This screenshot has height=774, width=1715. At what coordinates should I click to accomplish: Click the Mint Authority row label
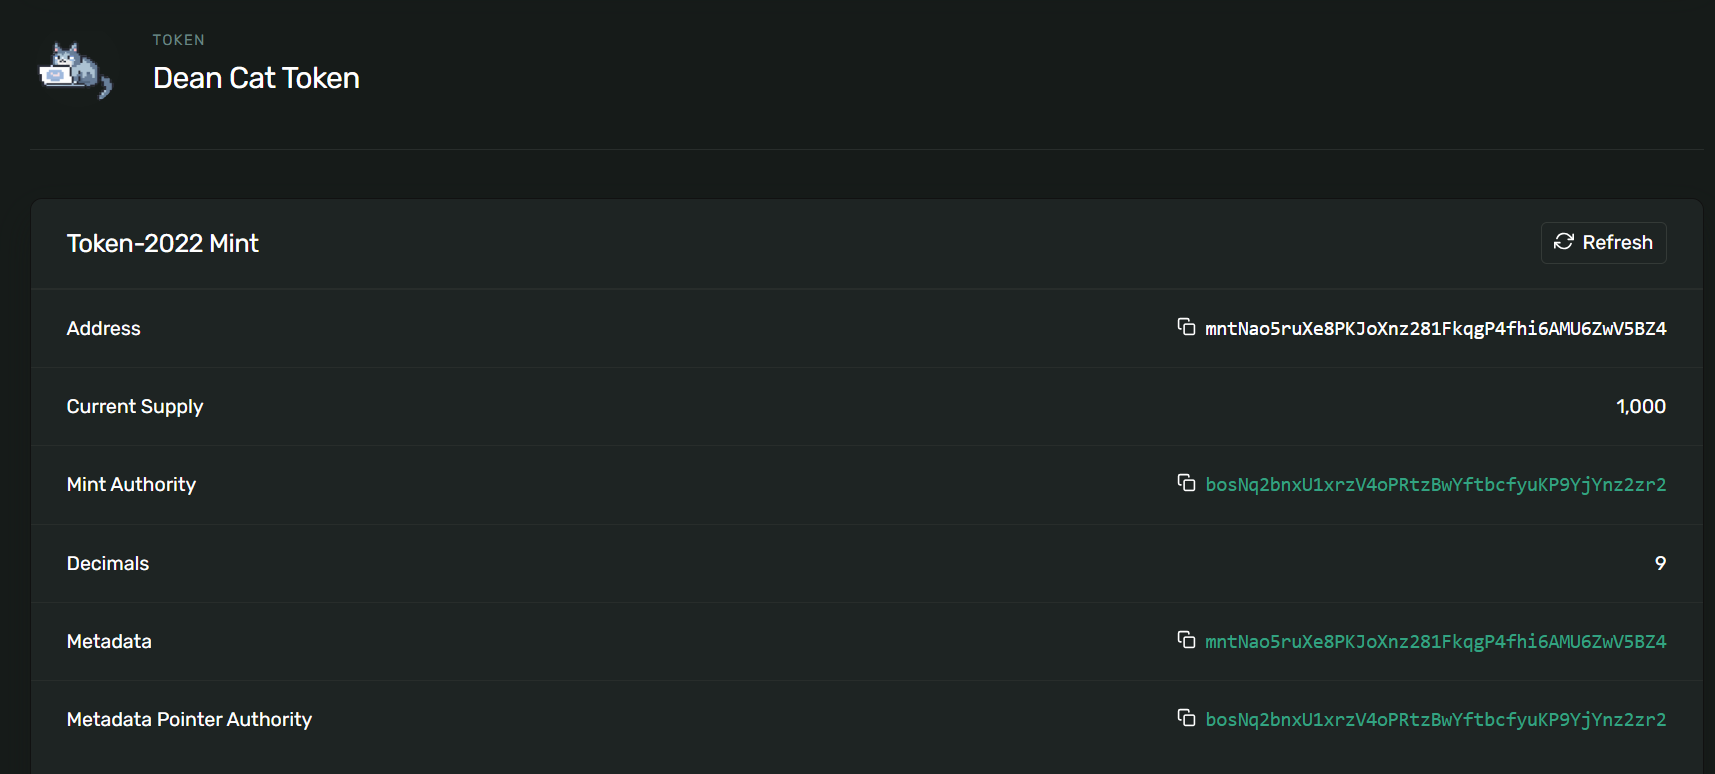tap(131, 485)
